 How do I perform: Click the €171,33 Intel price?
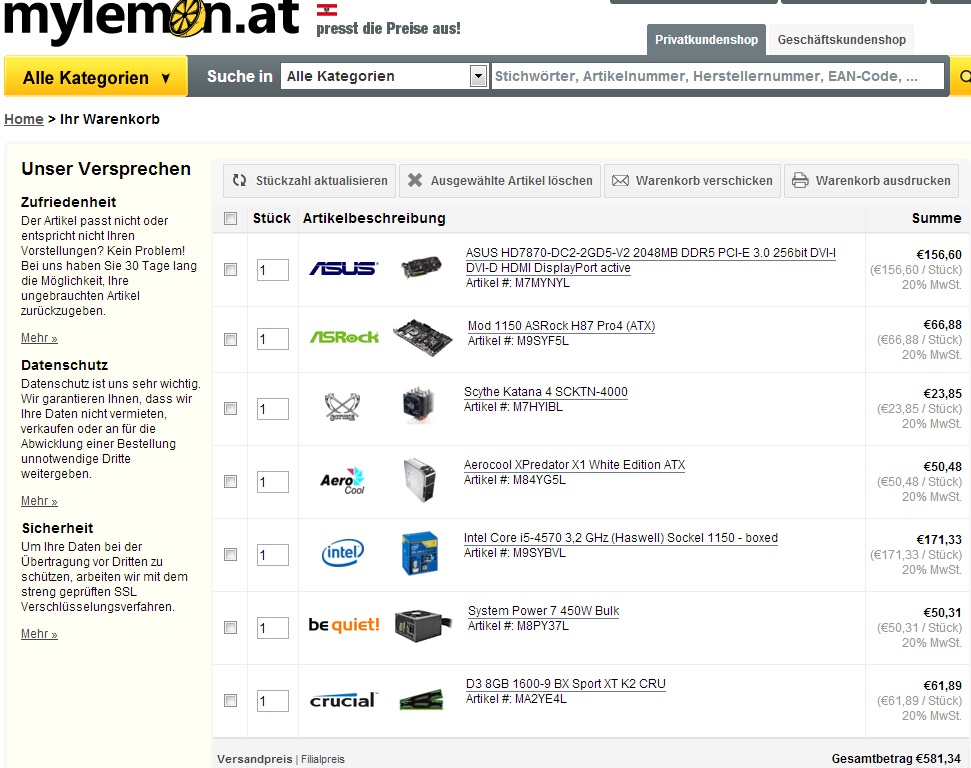pyautogui.click(x=939, y=539)
